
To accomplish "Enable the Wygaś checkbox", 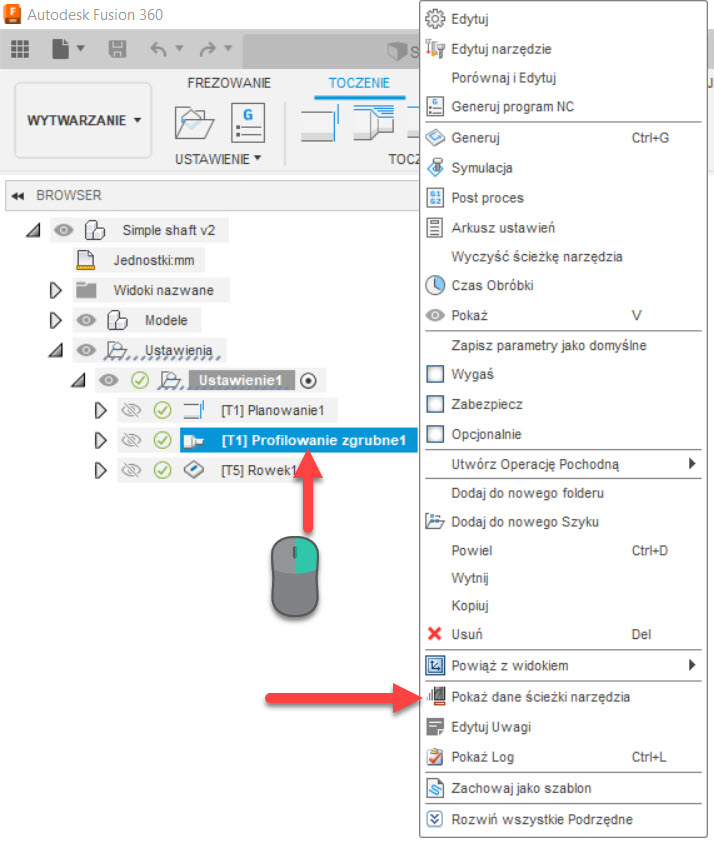I will [x=435, y=374].
